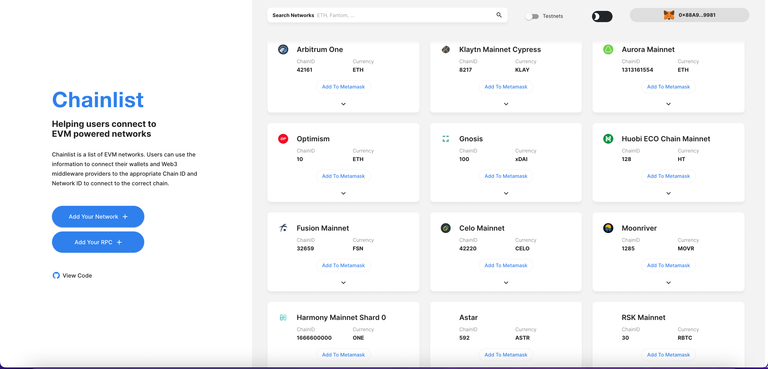
Task: Add Harmony Mainnet Shard 0 to Metamask
Action: pyautogui.click(x=343, y=355)
